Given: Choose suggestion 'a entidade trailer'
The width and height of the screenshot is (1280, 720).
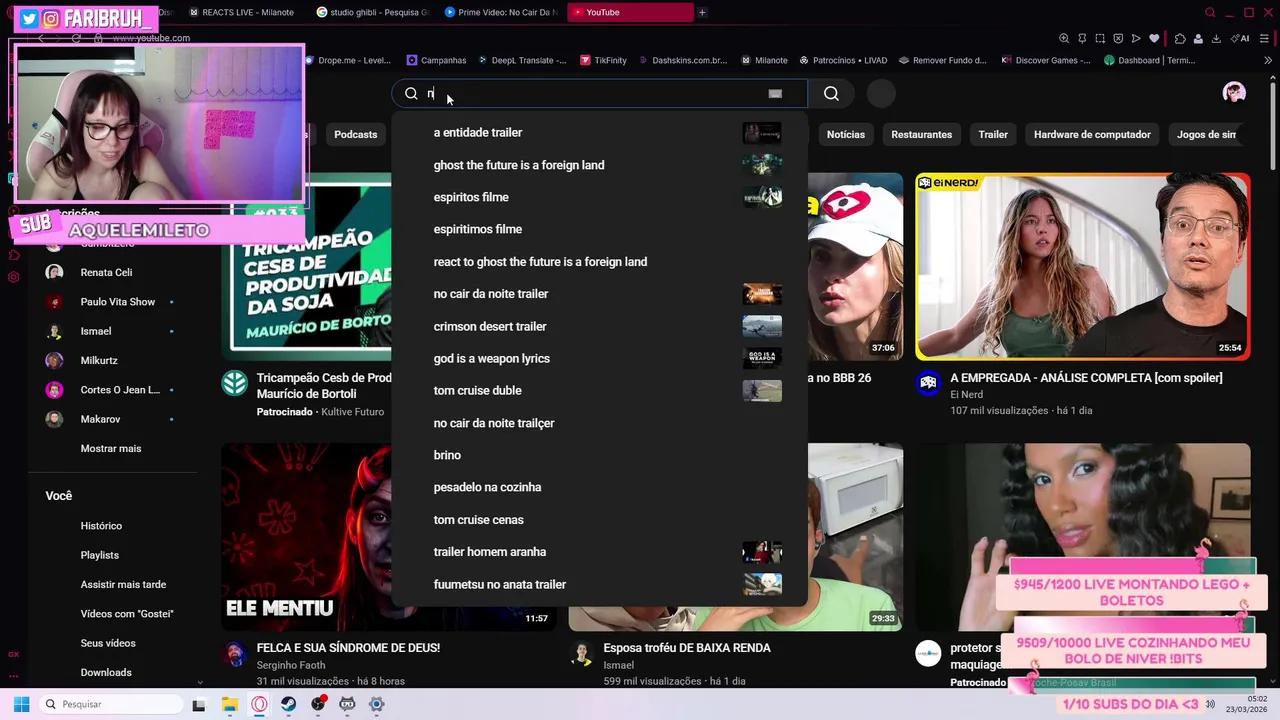Looking at the screenshot, I should (600, 133).
